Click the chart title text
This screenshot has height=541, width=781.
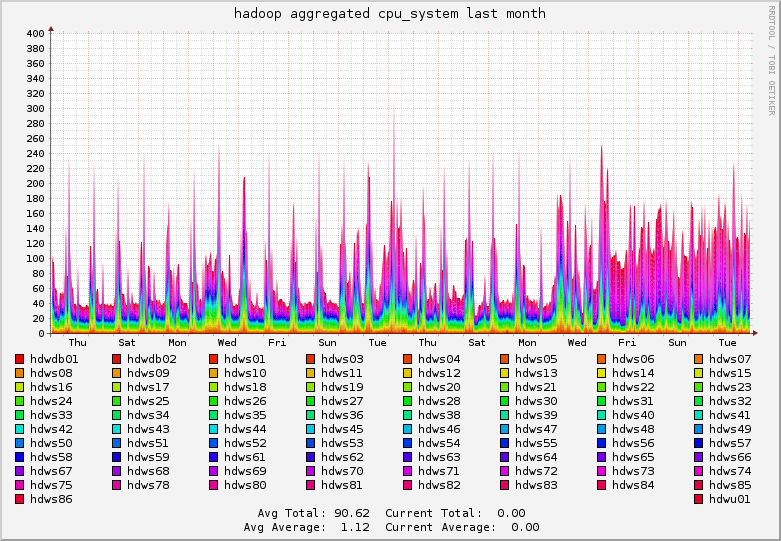(x=390, y=13)
